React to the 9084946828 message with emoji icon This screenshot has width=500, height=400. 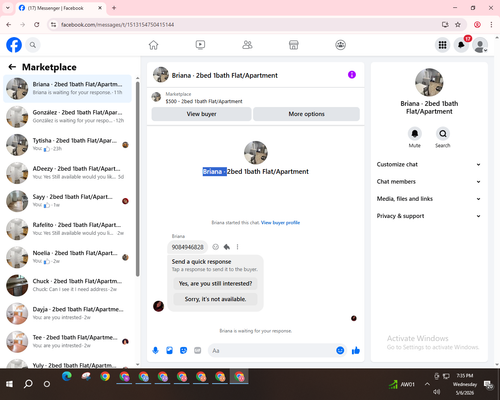[216, 247]
